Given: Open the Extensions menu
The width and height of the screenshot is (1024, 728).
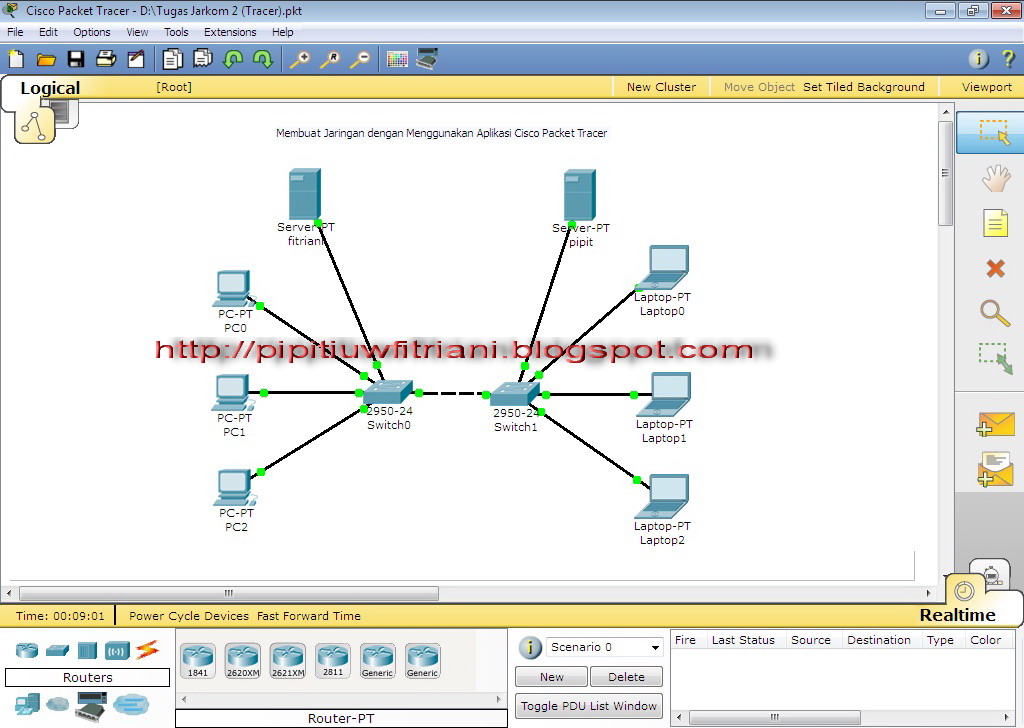Looking at the screenshot, I should tap(230, 32).
